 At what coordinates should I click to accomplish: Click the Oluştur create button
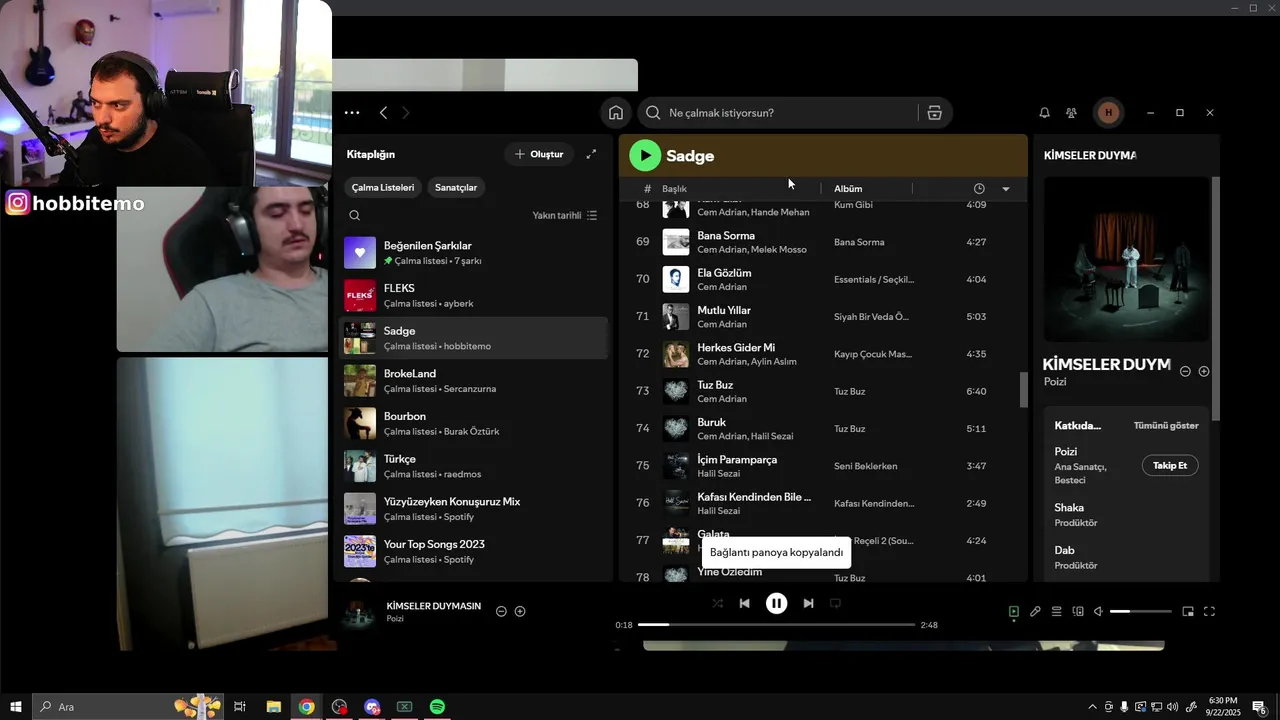click(539, 154)
